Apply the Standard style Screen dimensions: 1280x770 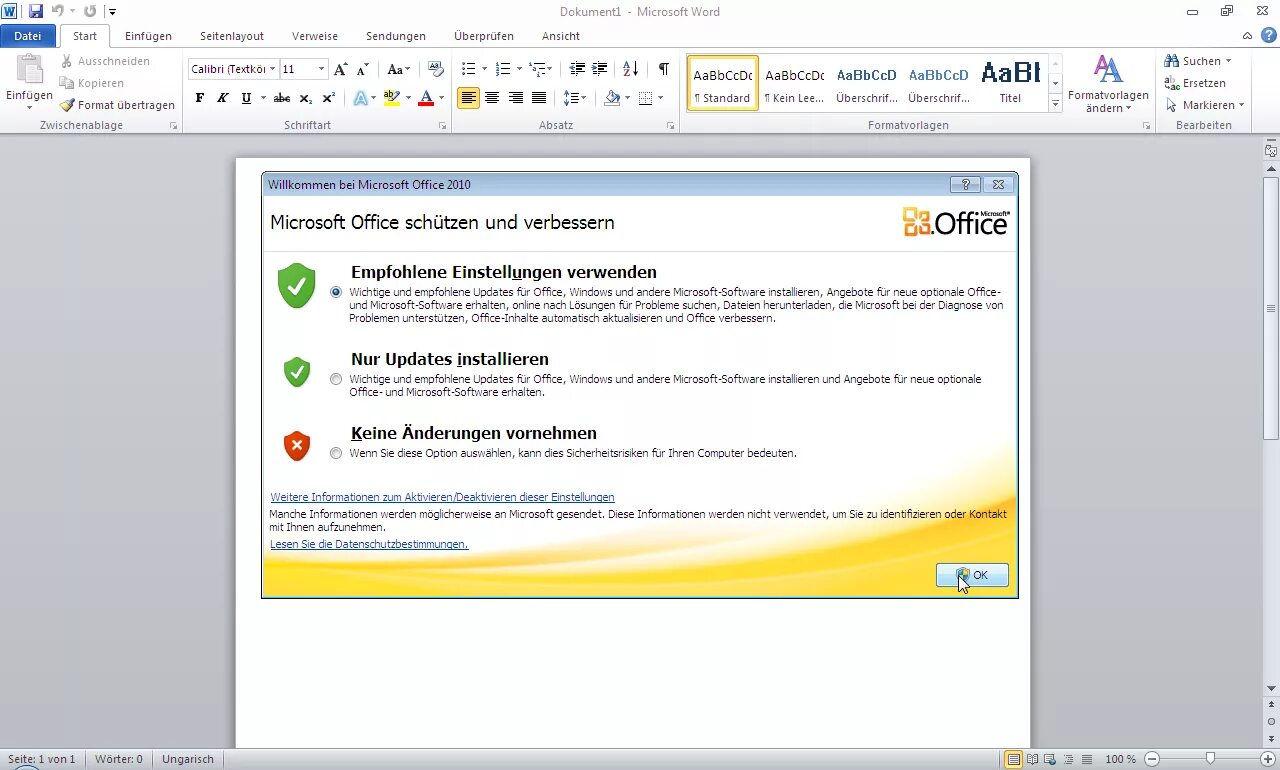tap(722, 83)
